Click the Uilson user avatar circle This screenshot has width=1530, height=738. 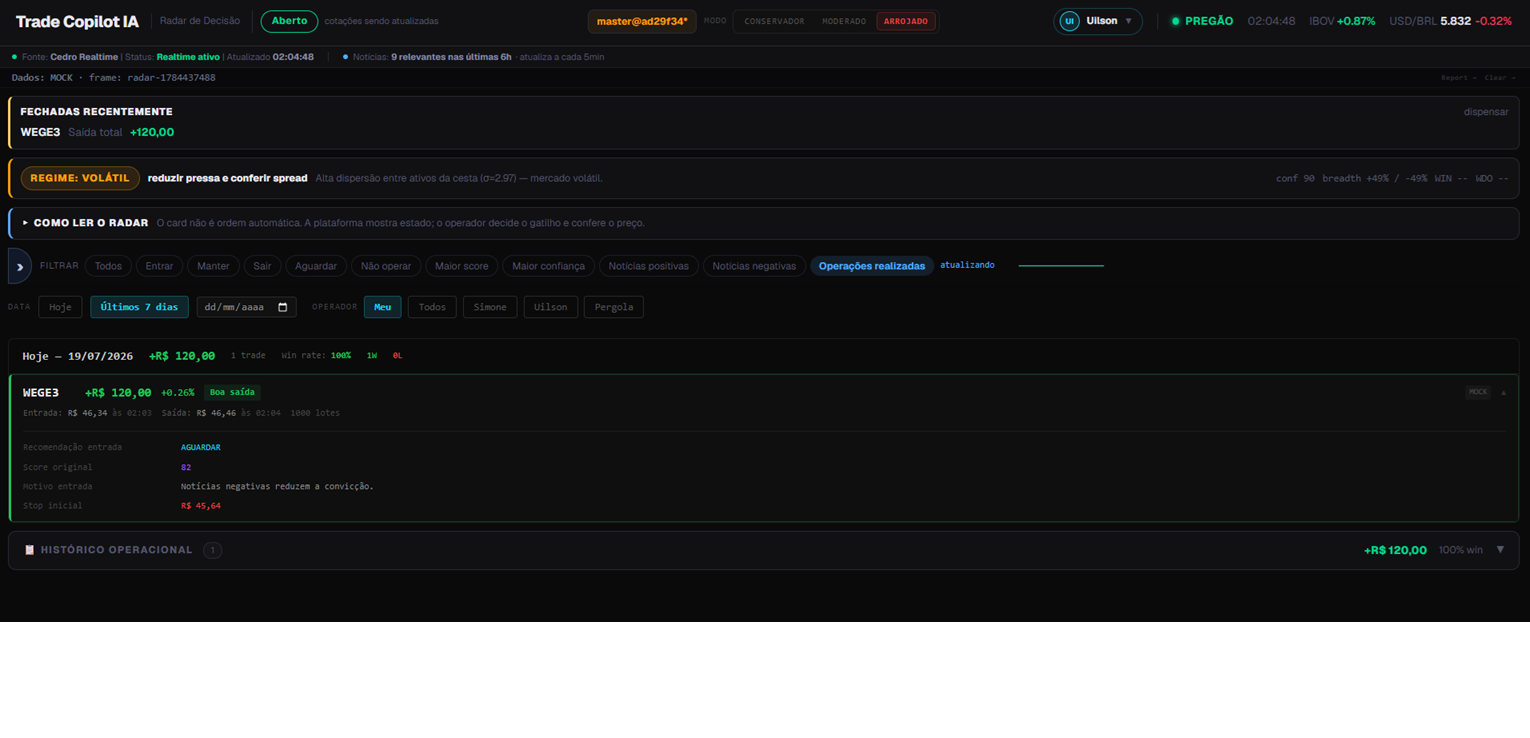(x=1069, y=21)
